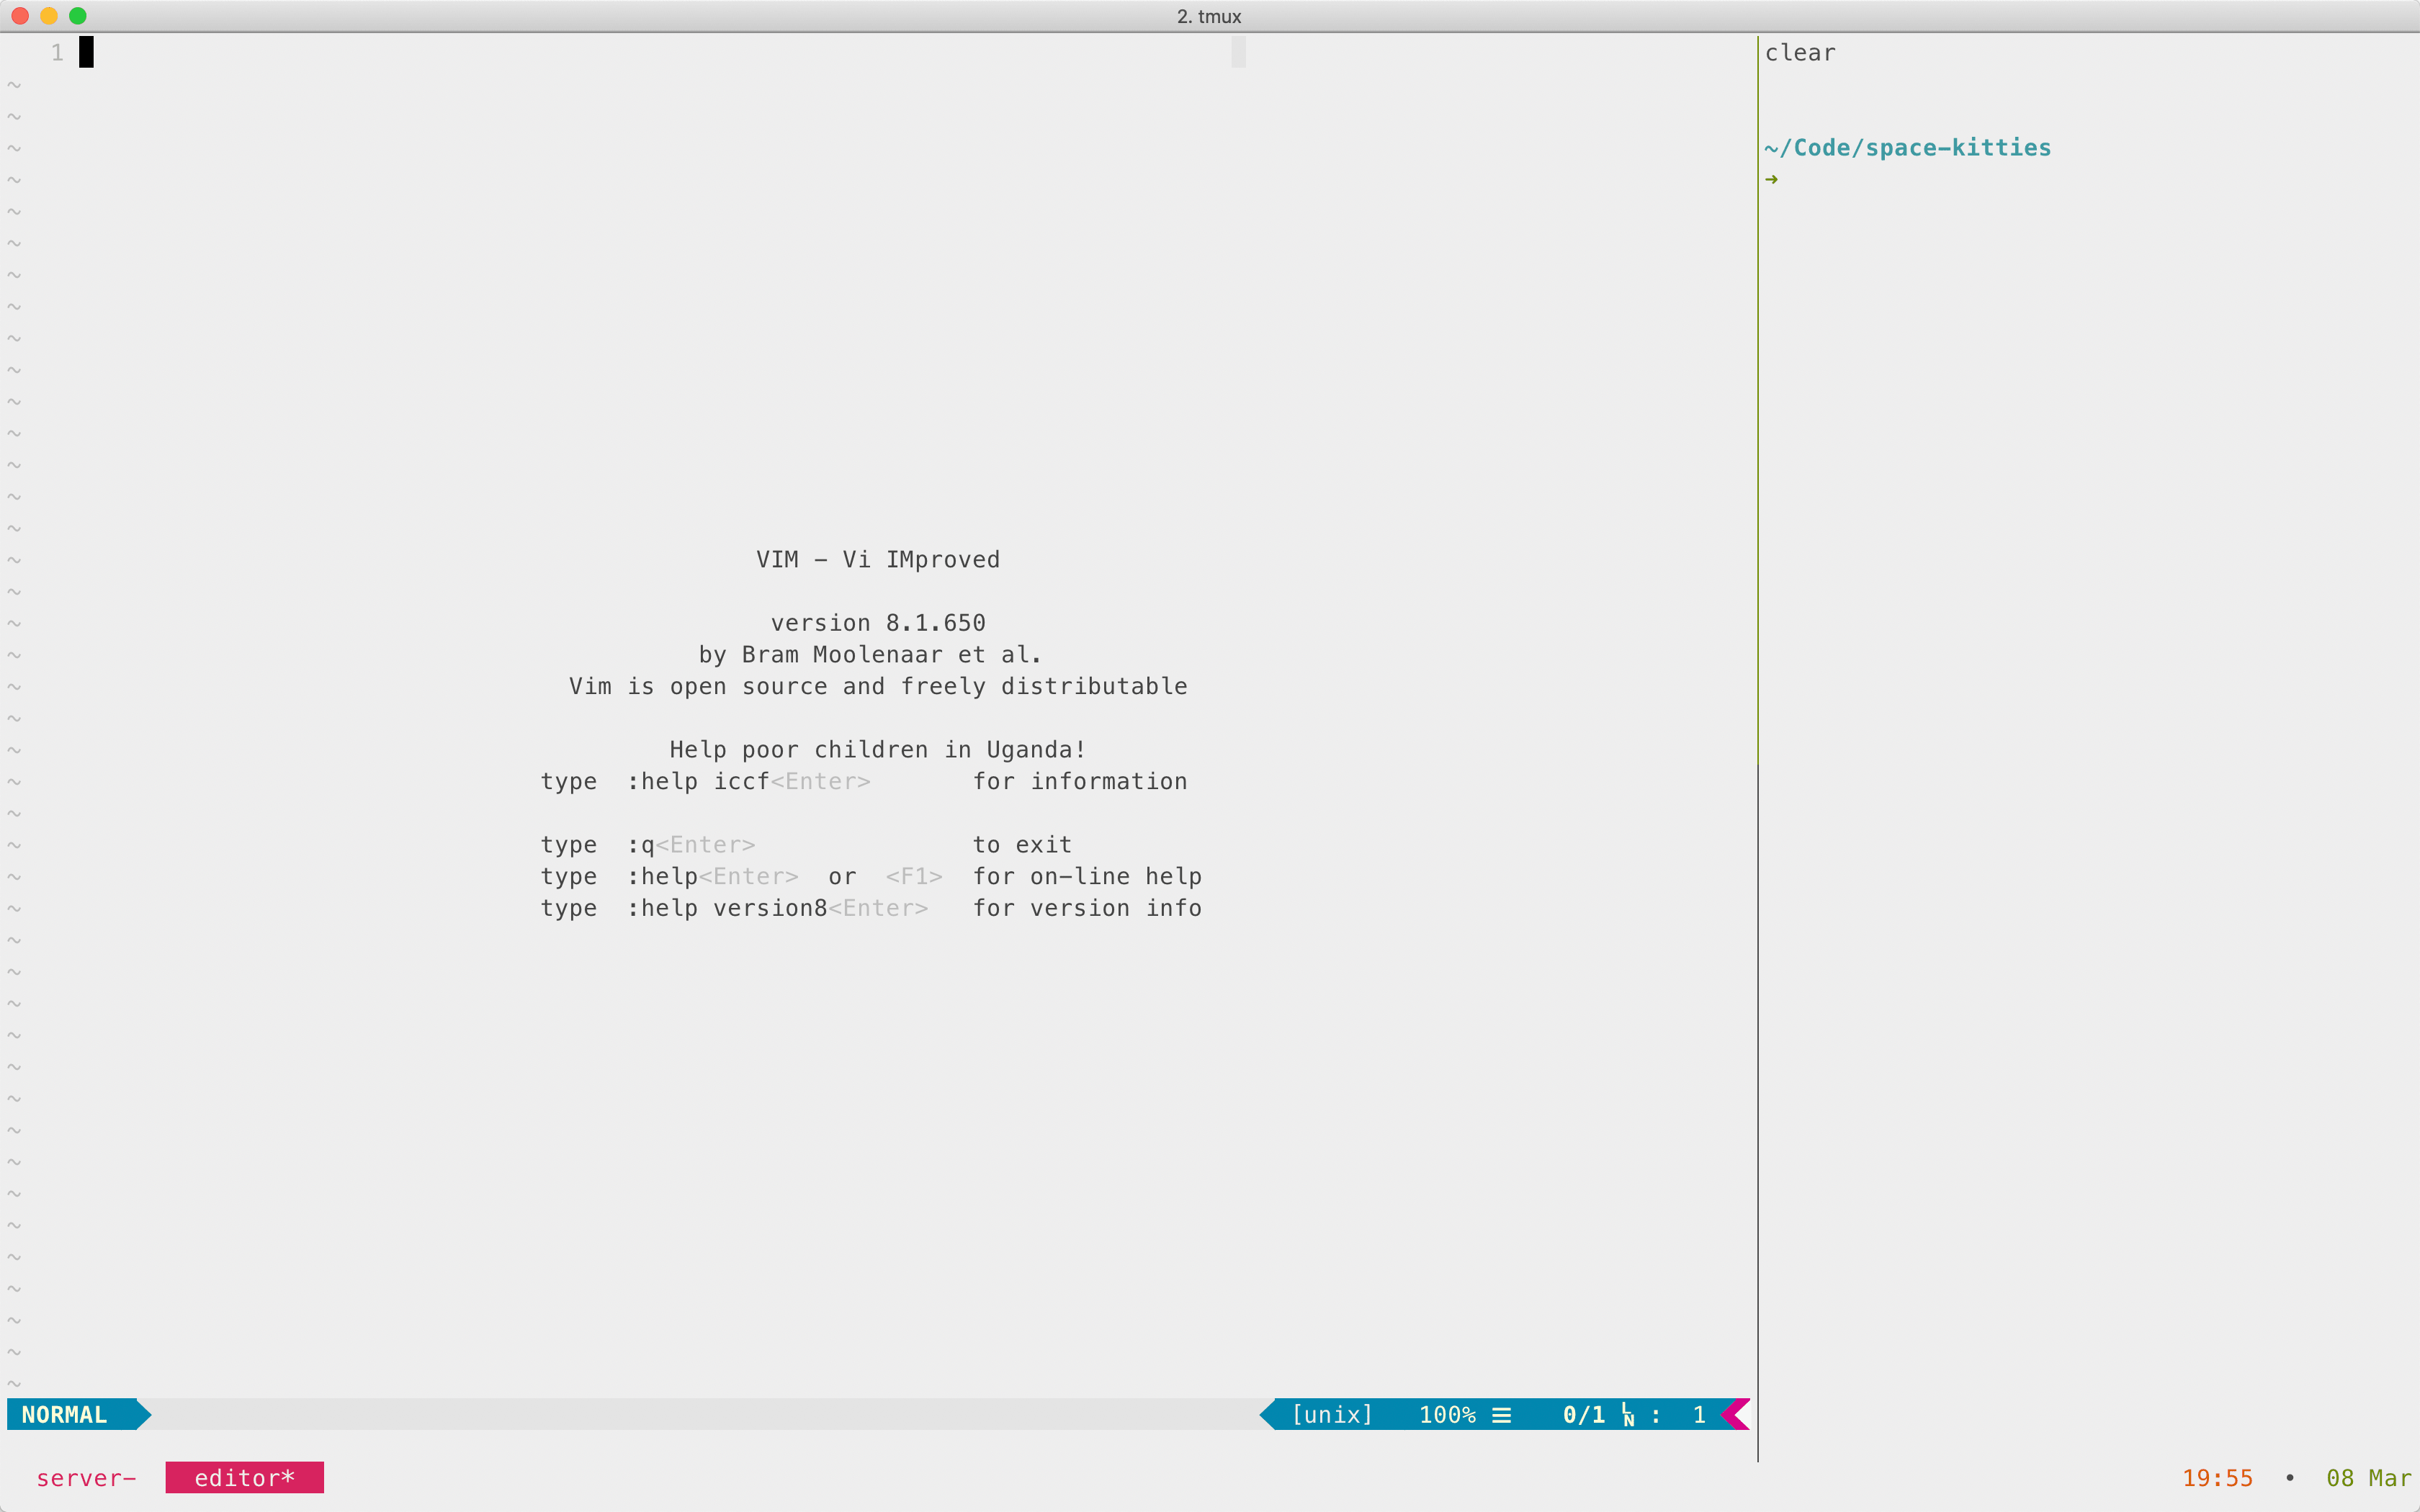
Task: Click the 'for version info' text
Action: pyautogui.click(x=1087, y=909)
